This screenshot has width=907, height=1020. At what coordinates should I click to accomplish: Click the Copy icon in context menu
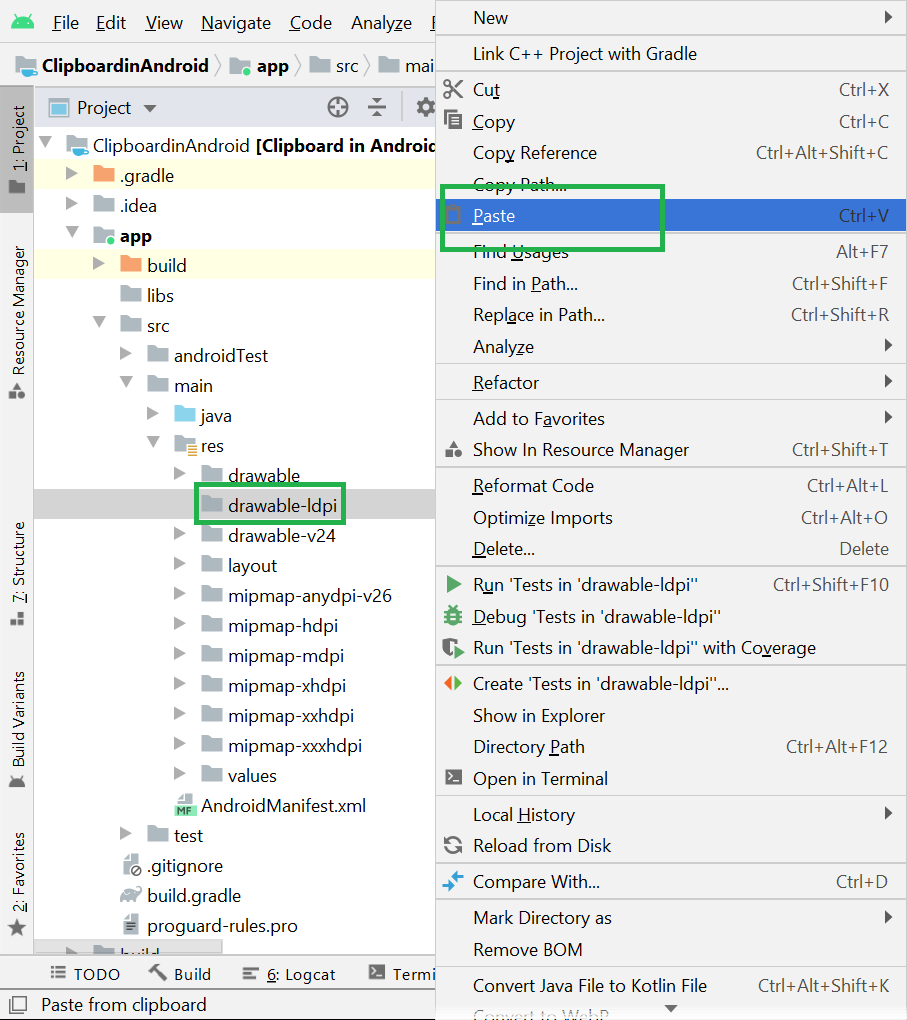click(x=453, y=120)
